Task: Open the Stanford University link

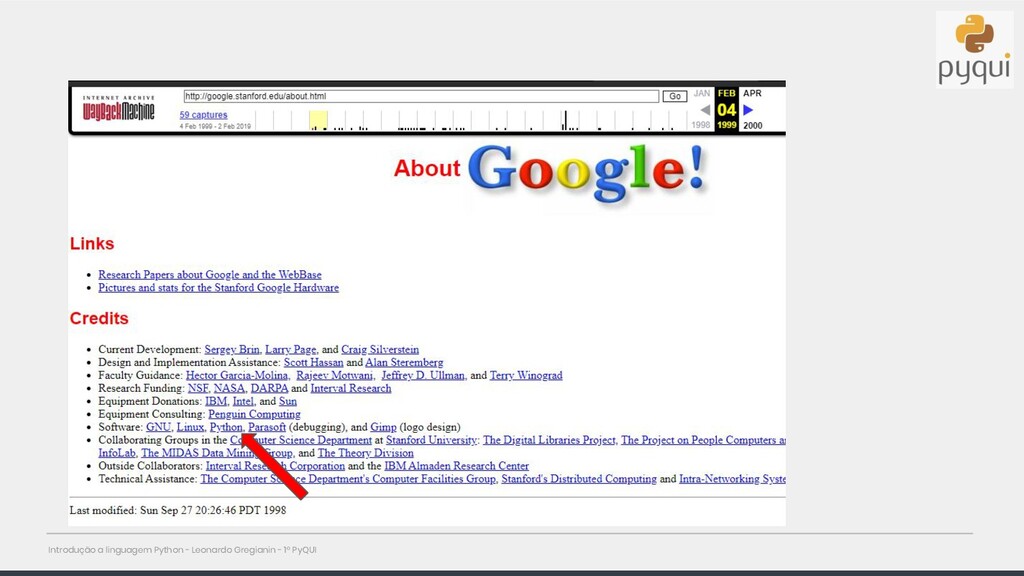Action: pos(431,440)
